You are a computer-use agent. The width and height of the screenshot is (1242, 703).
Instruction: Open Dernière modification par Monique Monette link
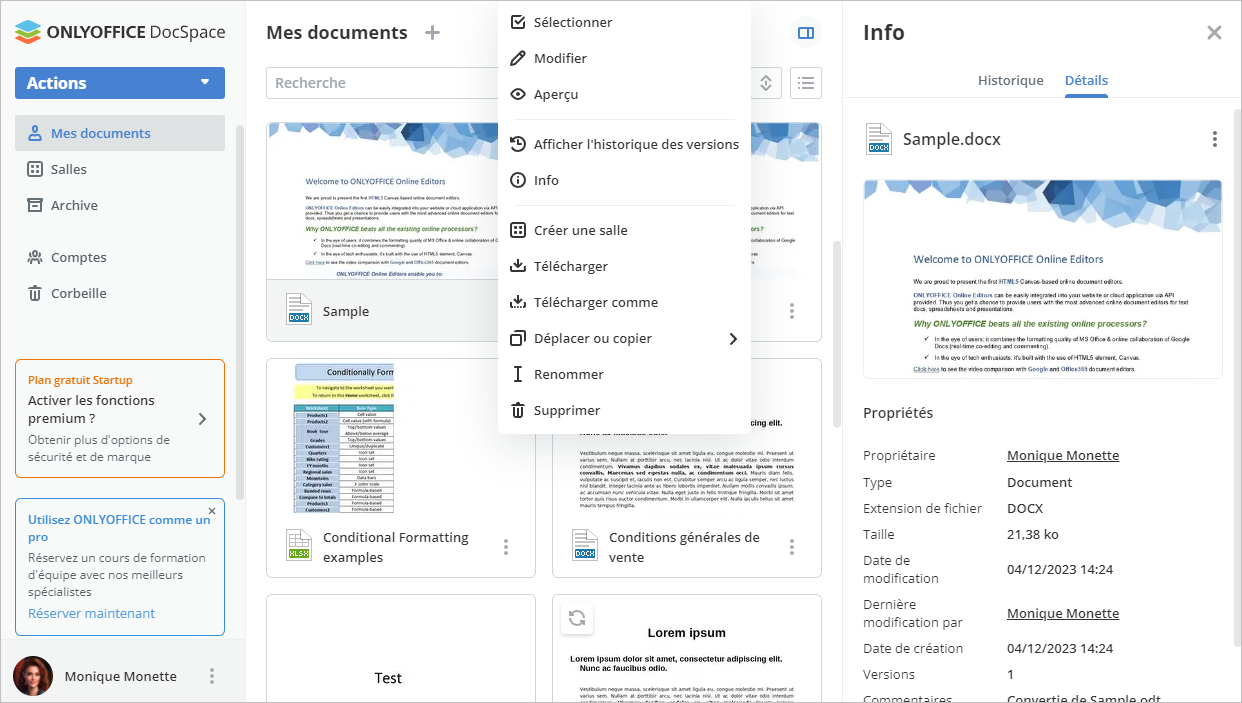pos(1063,613)
